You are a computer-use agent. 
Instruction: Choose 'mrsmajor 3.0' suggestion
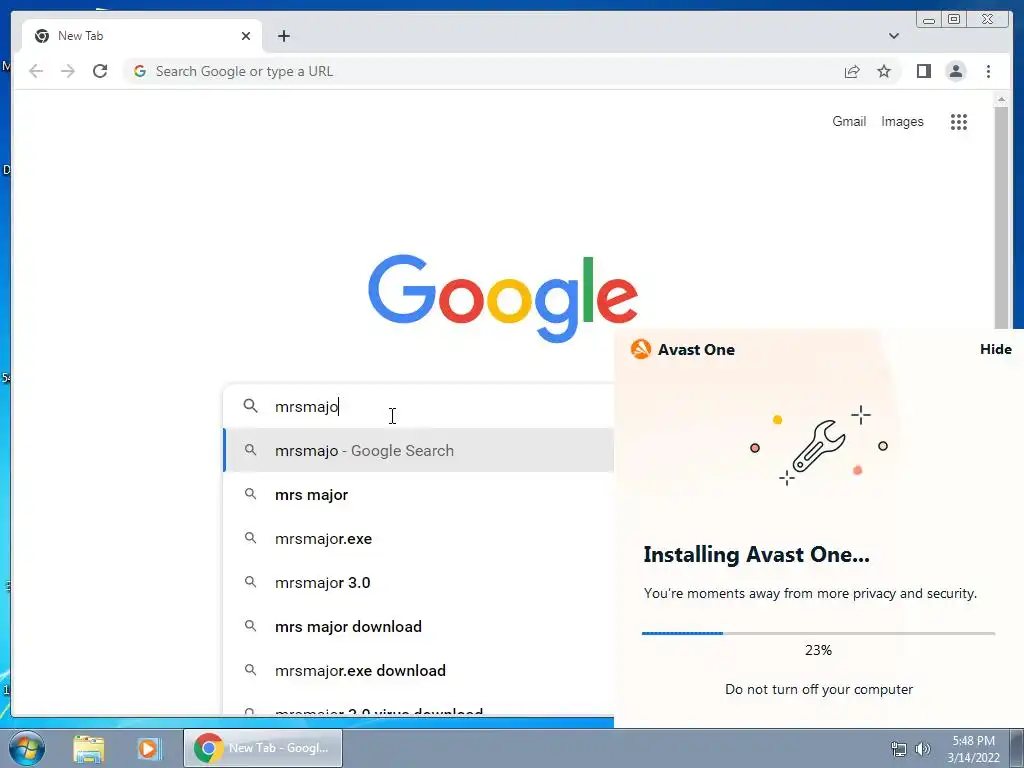[x=419, y=583]
